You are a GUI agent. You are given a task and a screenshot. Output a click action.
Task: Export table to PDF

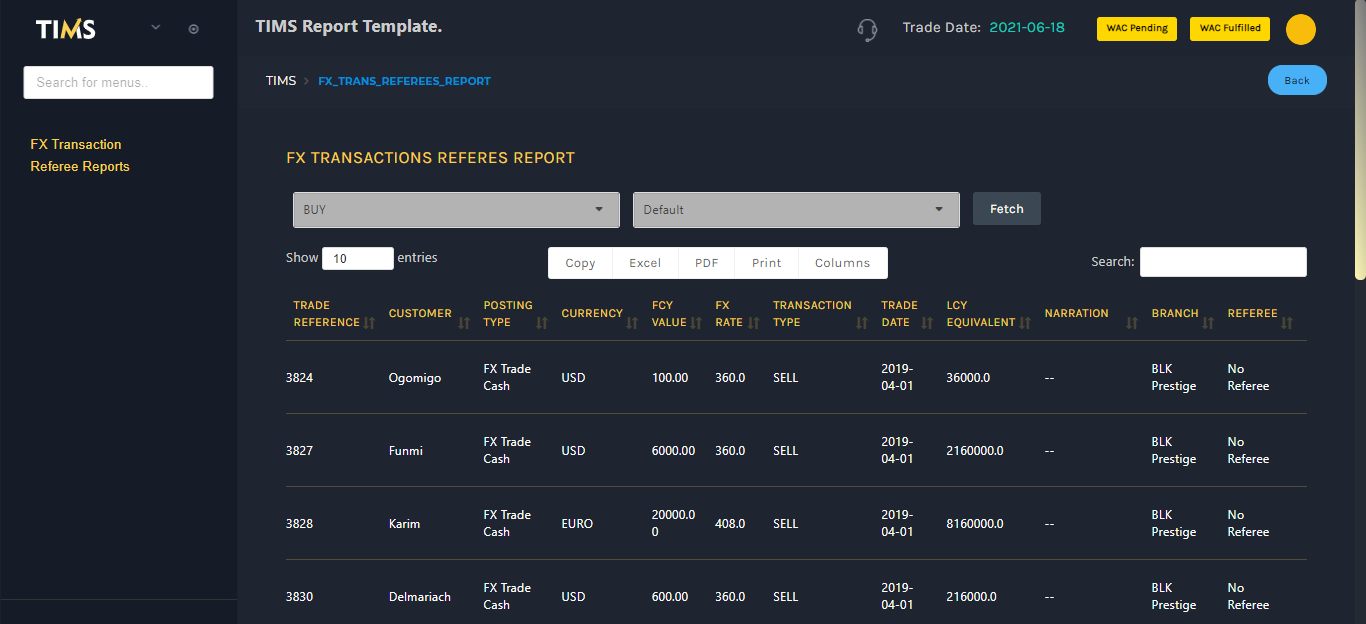click(x=707, y=263)
